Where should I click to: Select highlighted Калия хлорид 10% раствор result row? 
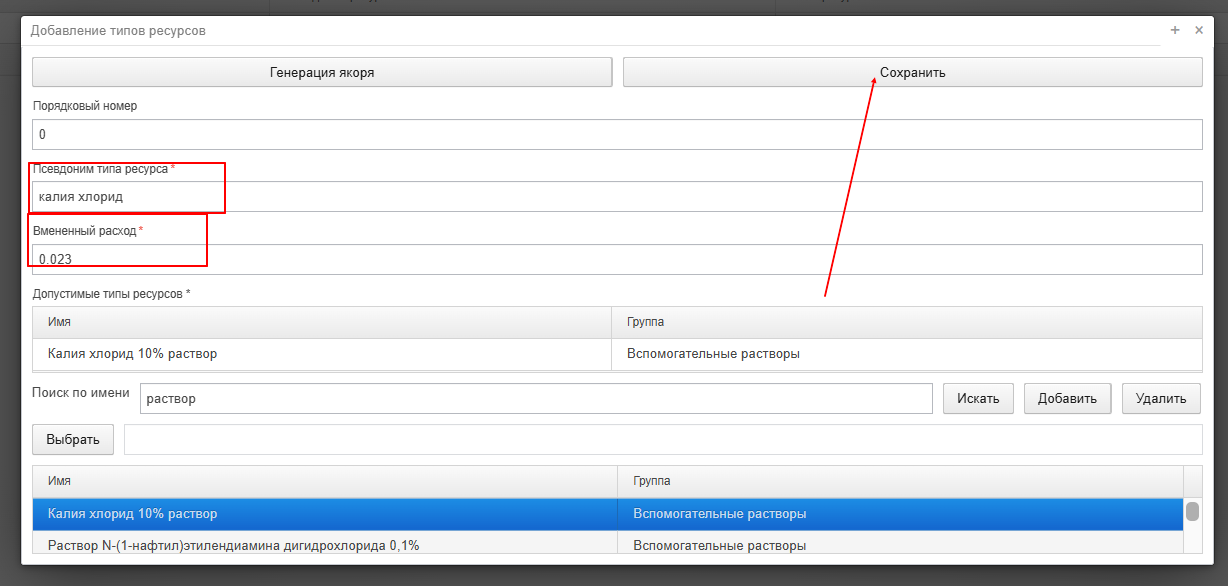[x=608, y=514]
